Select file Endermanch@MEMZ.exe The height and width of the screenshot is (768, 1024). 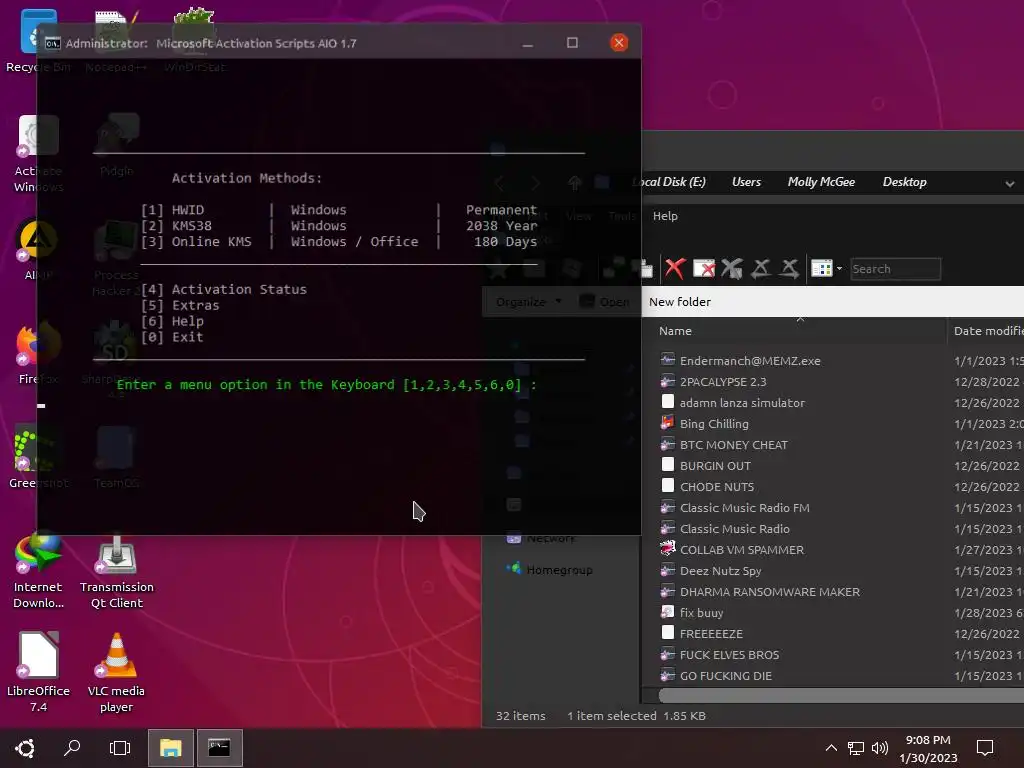click(750, 360)
